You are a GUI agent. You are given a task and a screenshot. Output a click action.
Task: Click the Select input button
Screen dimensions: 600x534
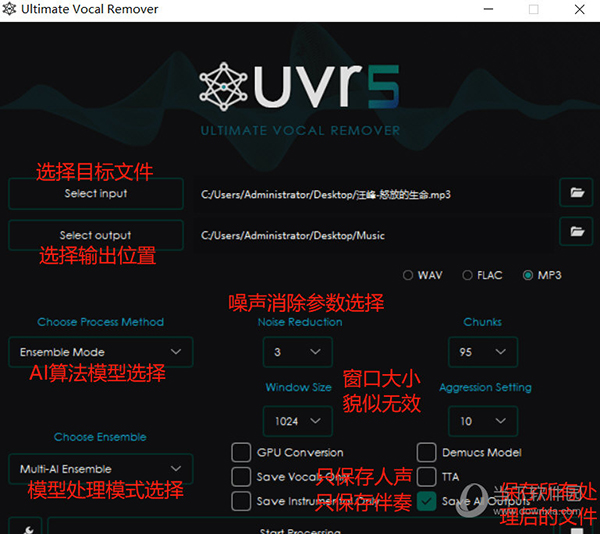coord(96,194)
